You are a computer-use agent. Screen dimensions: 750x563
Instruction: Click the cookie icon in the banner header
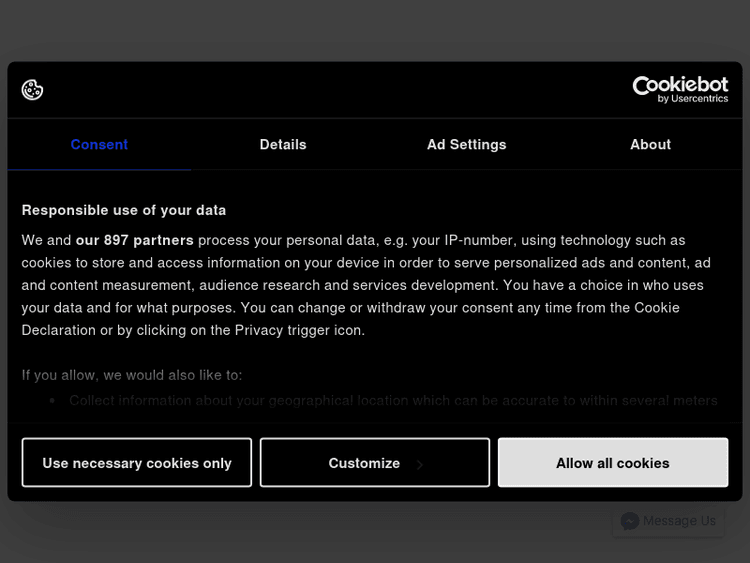[32, 90]
